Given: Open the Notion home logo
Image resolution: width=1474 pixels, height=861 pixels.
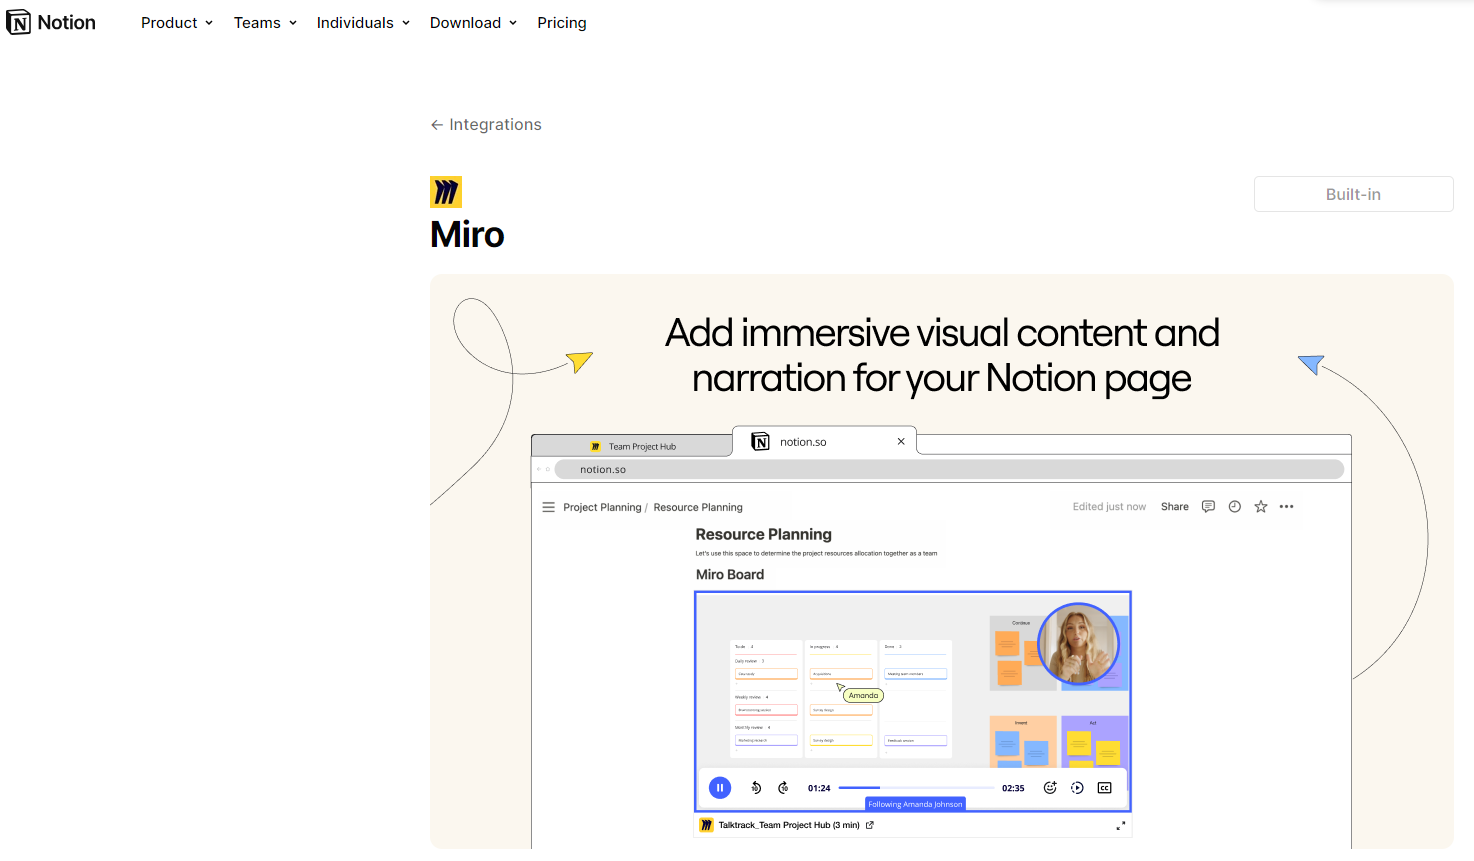Looking at the screenshot, I should [x=51, y=22].
